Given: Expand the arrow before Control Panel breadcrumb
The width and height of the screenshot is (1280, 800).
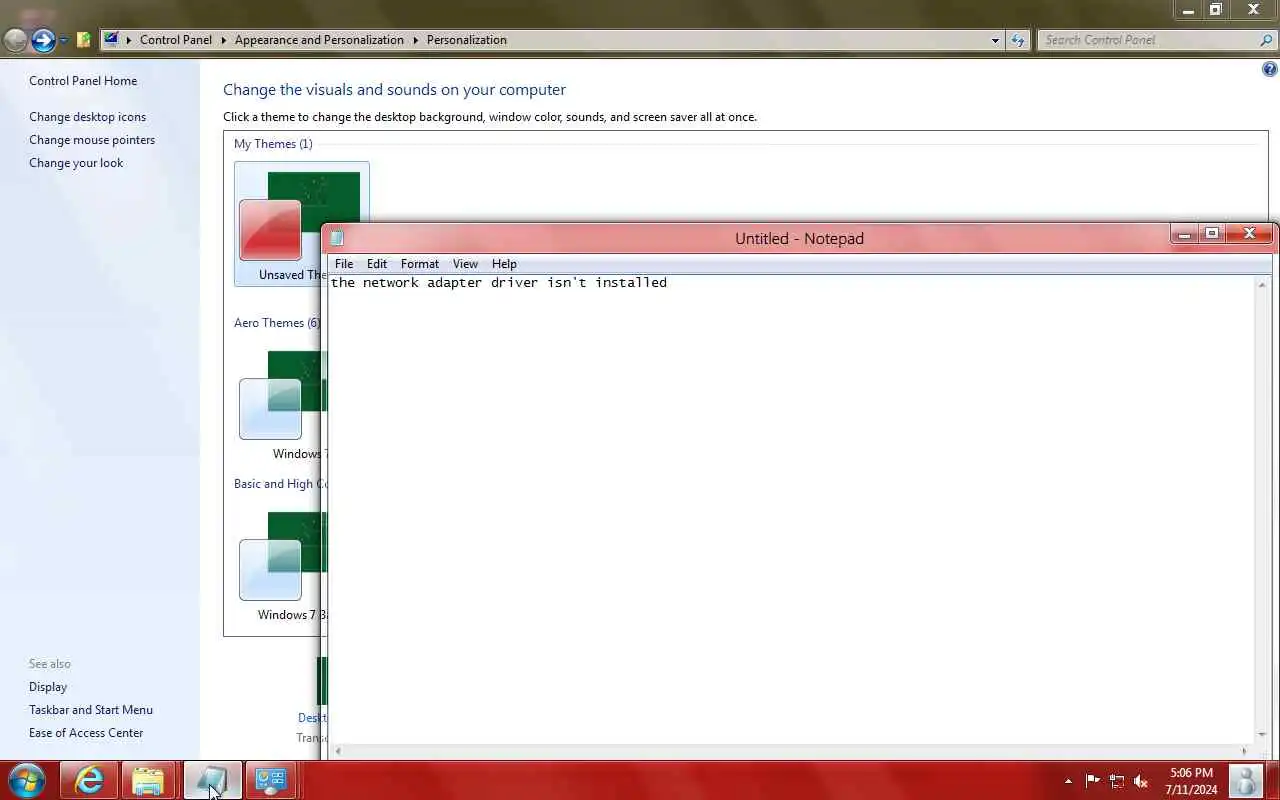Looking at the screenshot, I should coord(129,40).
